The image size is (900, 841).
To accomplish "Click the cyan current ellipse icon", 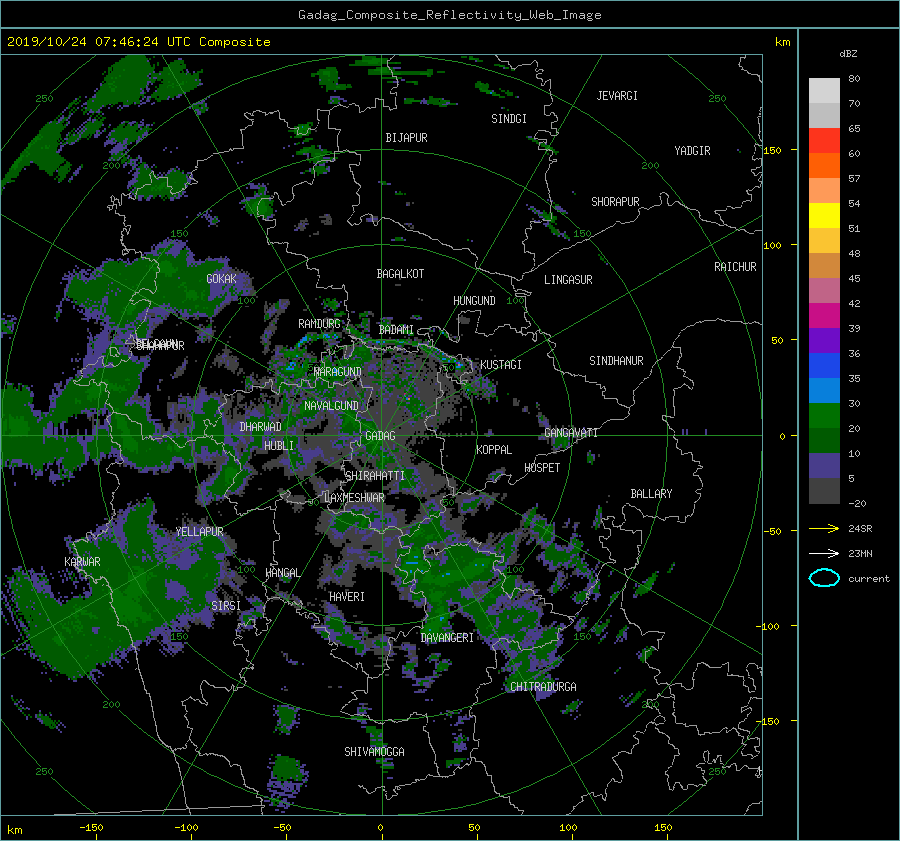I will [x=824, y=578].
